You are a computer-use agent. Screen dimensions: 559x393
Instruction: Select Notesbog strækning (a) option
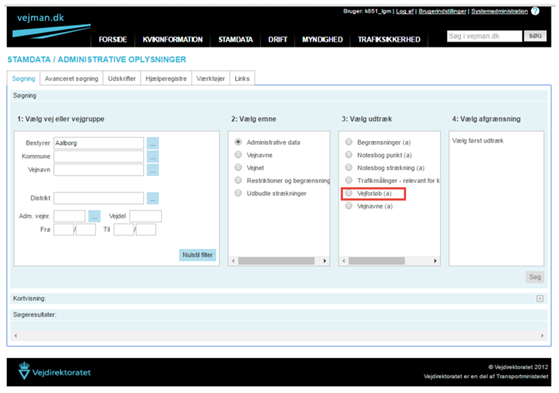(x=349, y=168)
